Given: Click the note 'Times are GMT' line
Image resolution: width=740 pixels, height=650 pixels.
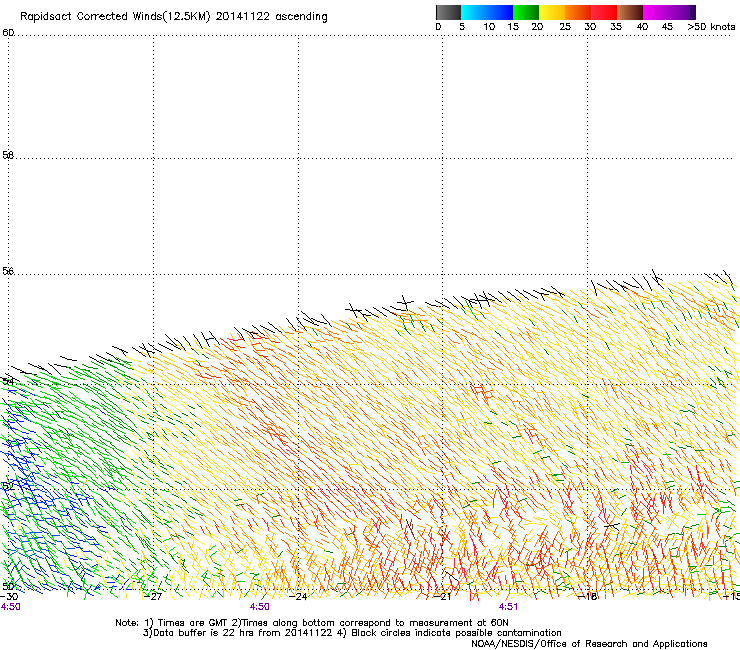Looking at the screenshot, I should (312, 623).
